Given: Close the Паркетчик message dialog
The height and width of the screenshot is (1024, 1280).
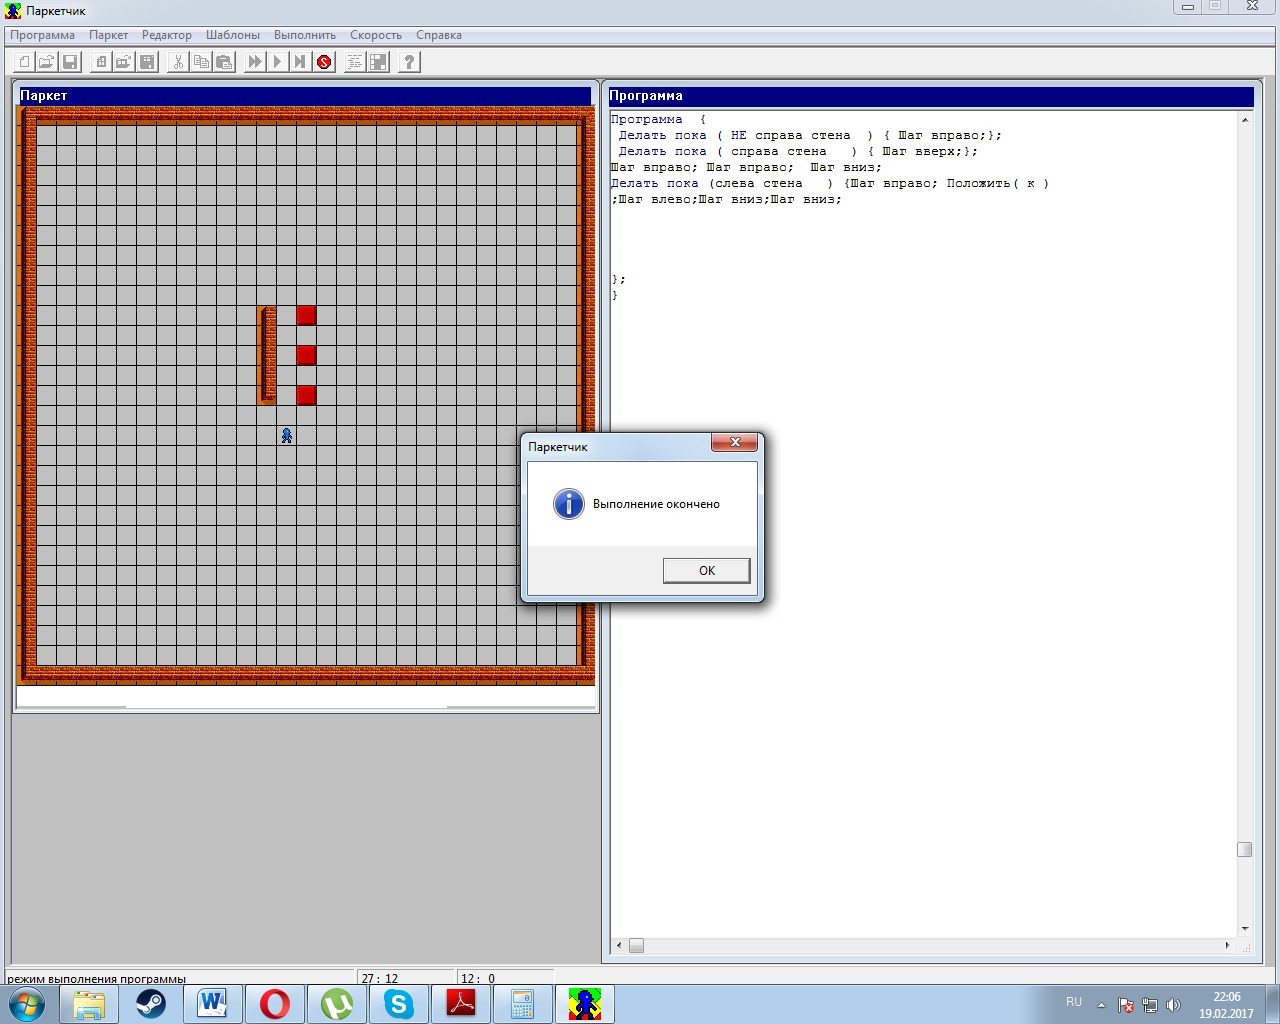Looking at the screenshot, I should 735,442.
